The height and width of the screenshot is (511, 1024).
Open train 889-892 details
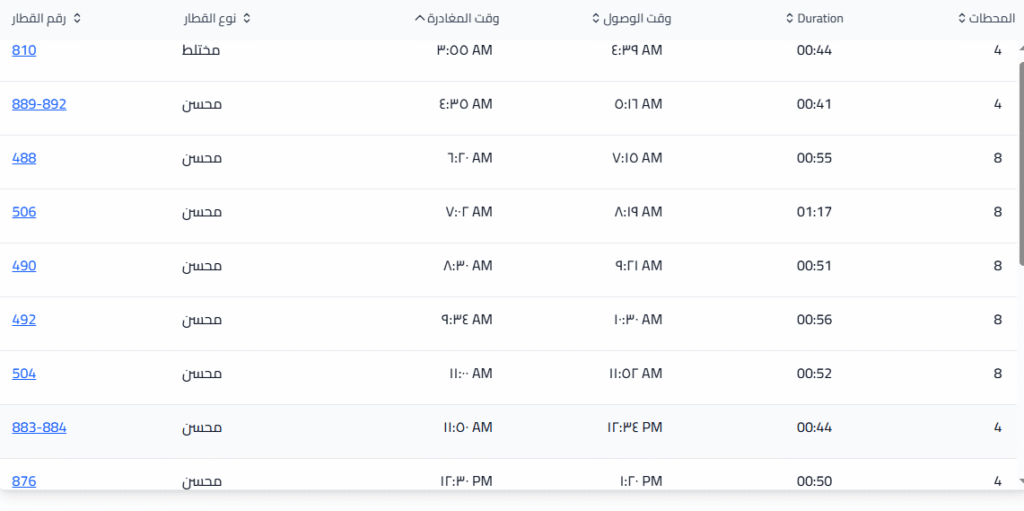[39, 104]
